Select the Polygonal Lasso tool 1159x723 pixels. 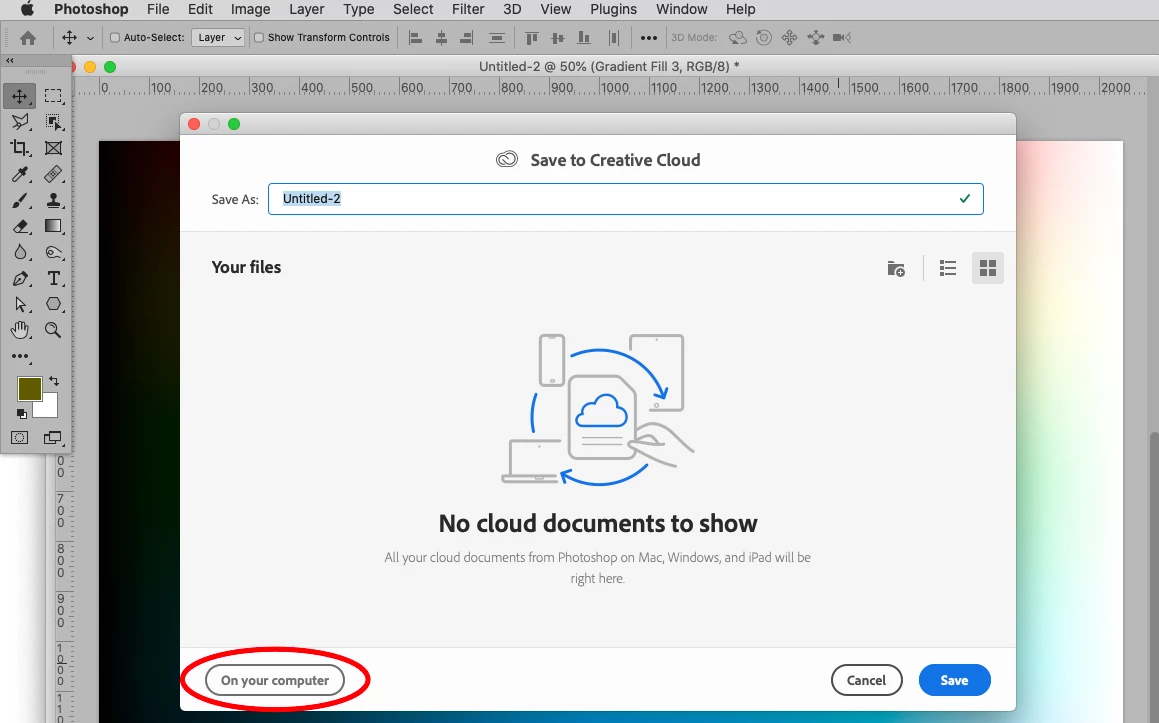[20, 122]
